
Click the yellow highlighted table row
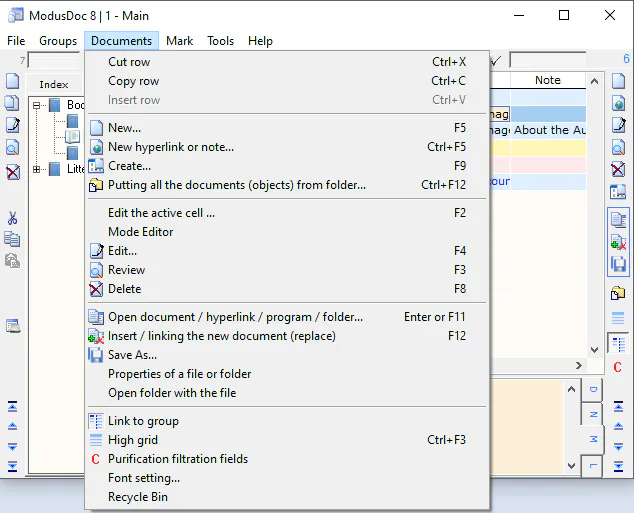pyautogui.click(x=538, y=148)
